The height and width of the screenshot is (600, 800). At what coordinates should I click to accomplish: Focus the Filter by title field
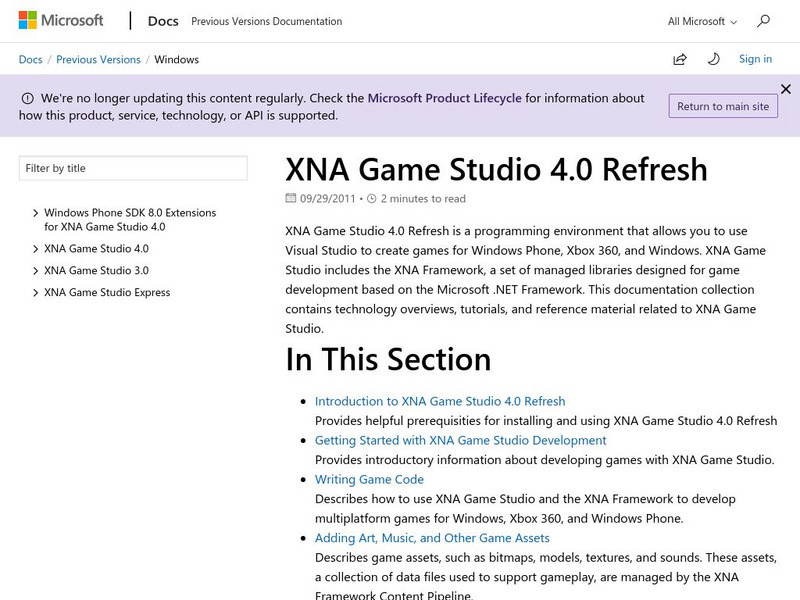tap(133, 168)
